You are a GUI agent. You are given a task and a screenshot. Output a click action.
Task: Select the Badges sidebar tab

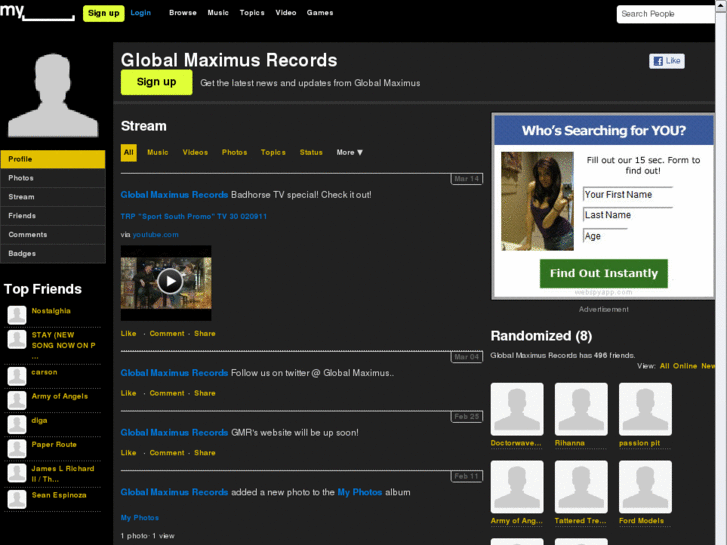(53, 254)
